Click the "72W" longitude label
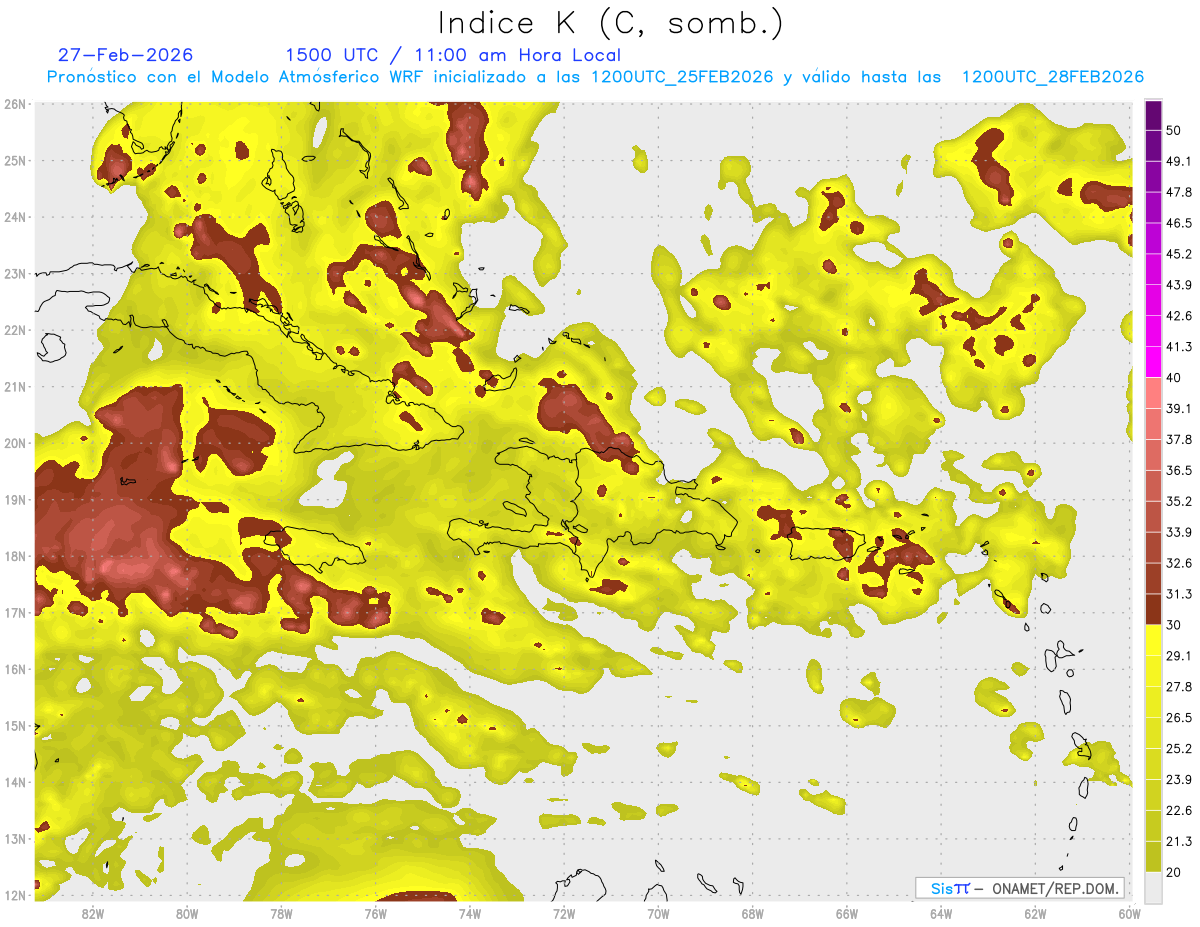Image resolution: width=1200 pixels, height=927 pixels. point(564,913)
